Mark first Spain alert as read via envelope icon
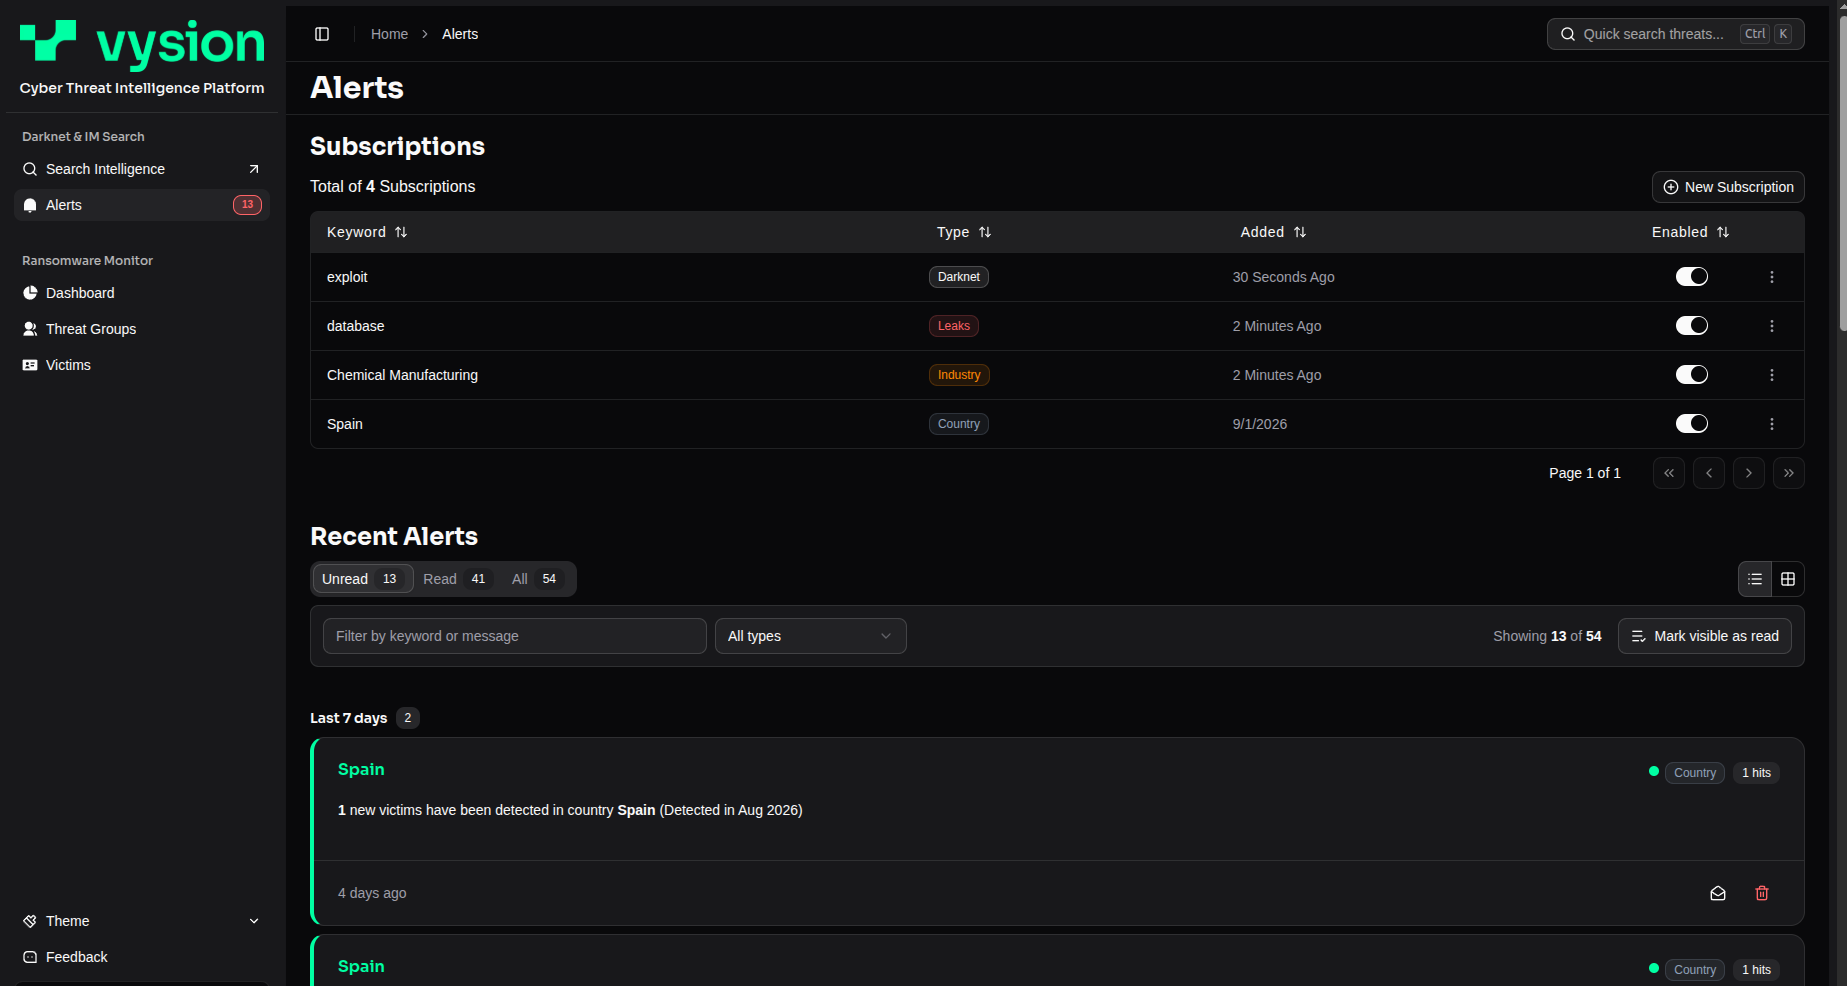Image resolution: width=1847 pixels, height=986 pixels. click(1718, 893)
